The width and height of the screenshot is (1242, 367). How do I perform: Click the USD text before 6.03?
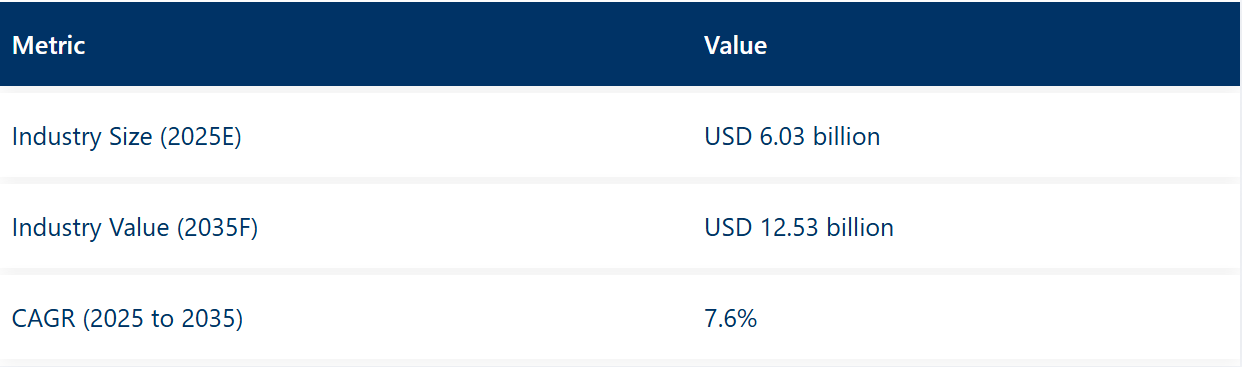728,136
